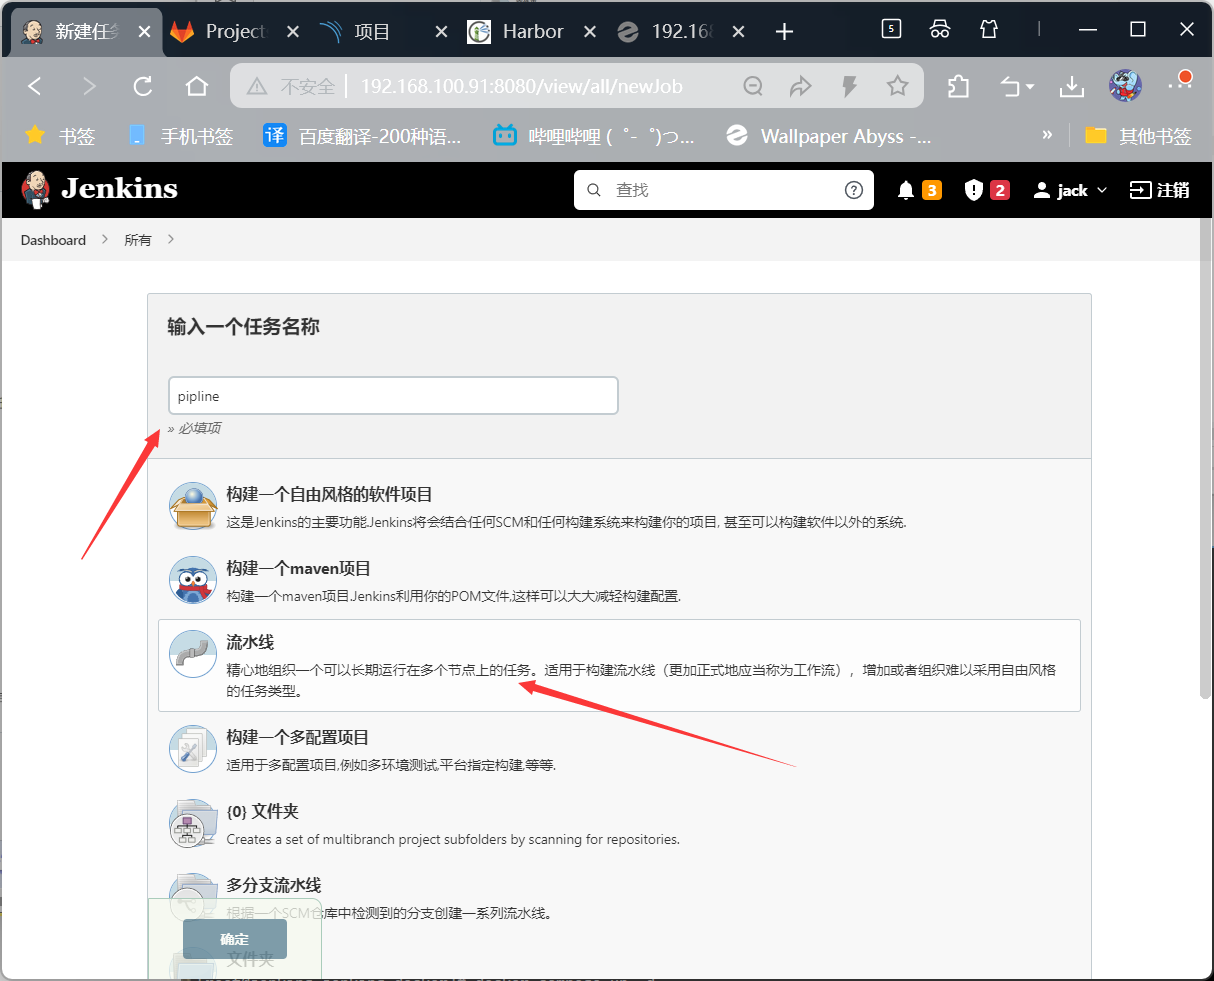Open the browser downloads icon
This screenshot has width=1214, height=981.
click(x=1072, y=86)
